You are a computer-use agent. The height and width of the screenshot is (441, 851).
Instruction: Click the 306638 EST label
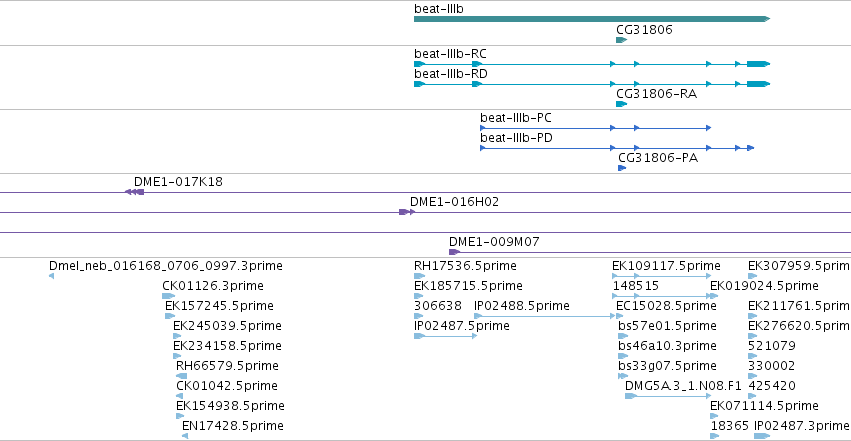(437, 306)
